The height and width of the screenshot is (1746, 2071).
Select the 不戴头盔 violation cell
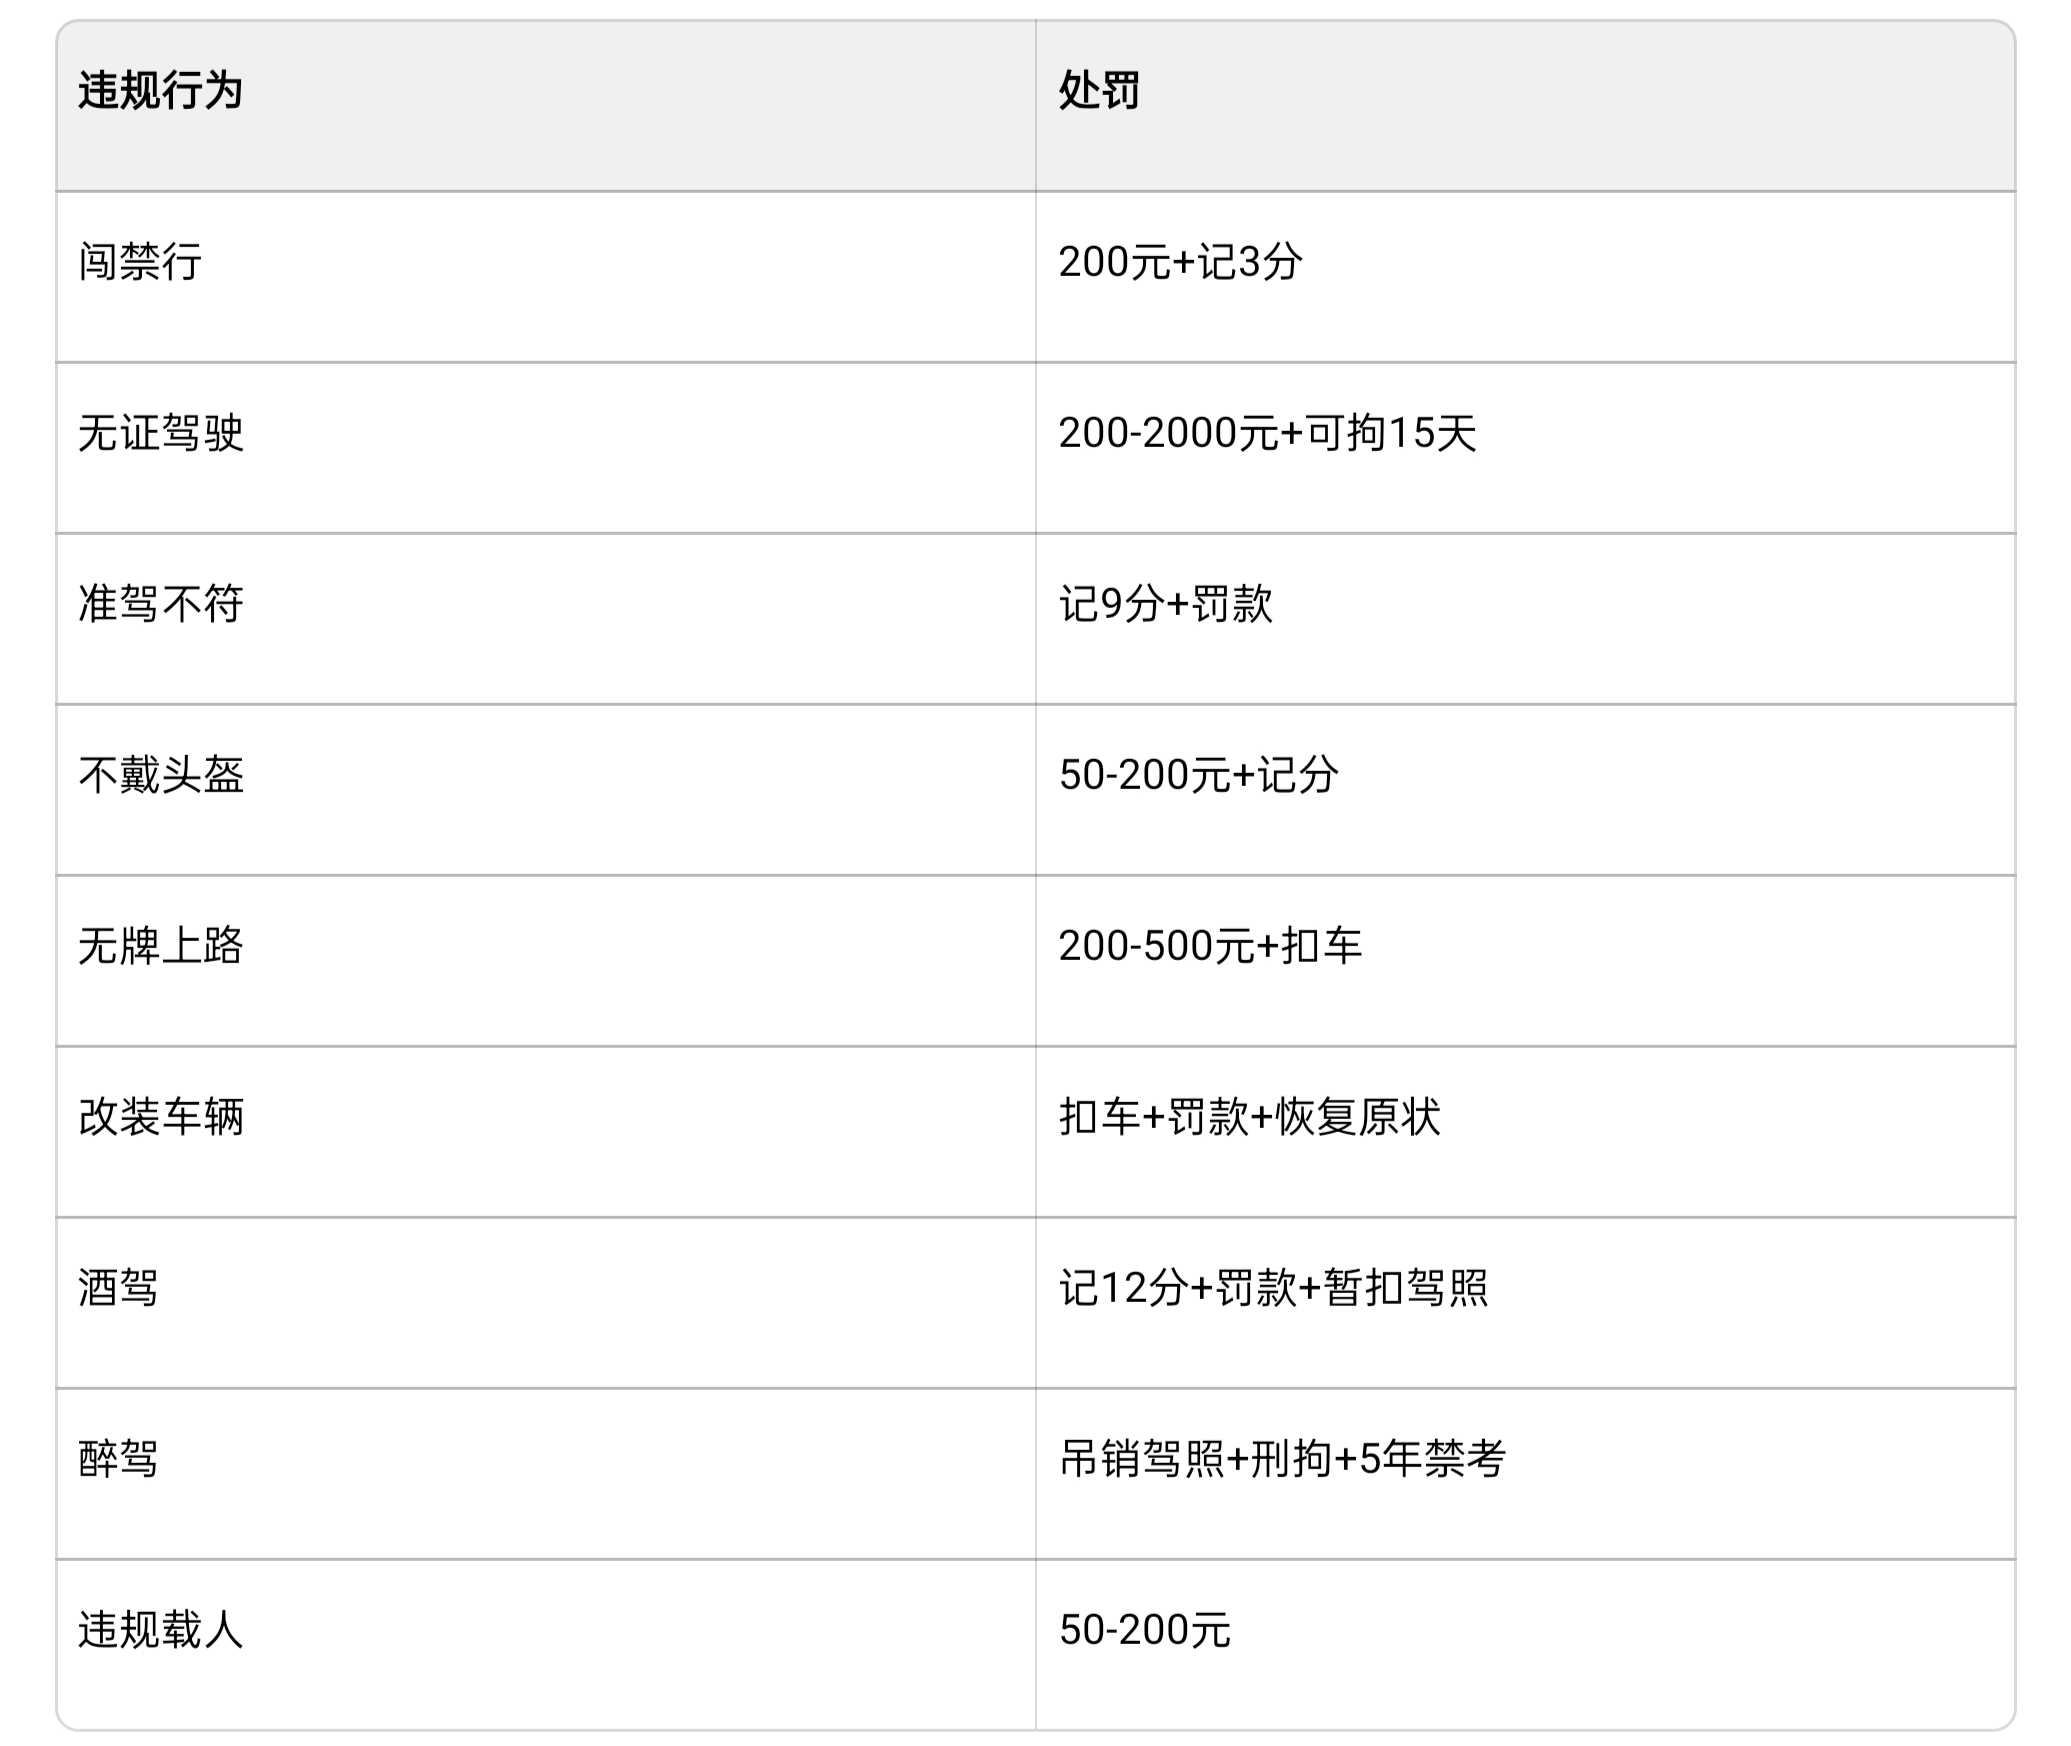[x=161, y=776]
